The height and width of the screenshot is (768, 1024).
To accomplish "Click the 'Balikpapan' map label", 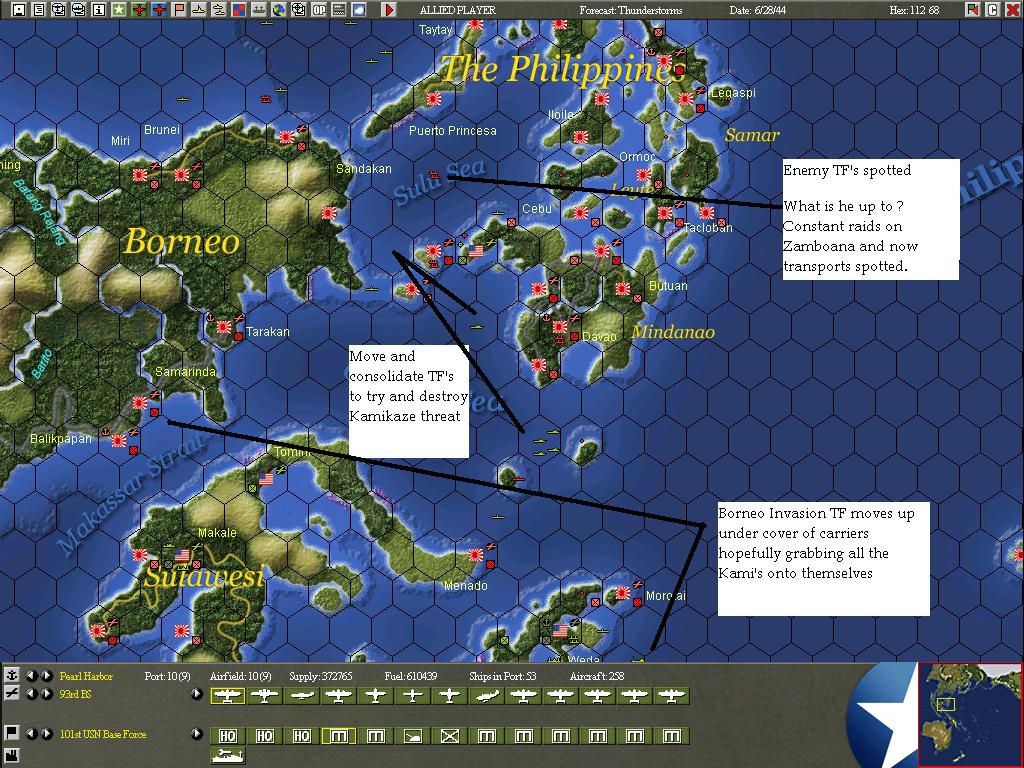I will pyautogui.click(x=61, y=439).
